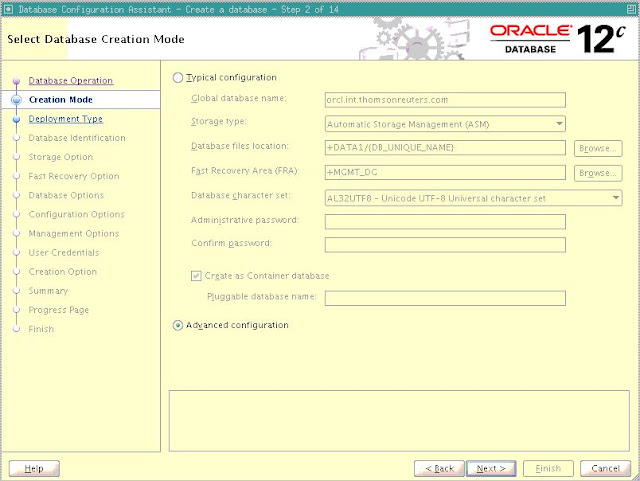Select the Advanced configuration radio button

point(178,325)
